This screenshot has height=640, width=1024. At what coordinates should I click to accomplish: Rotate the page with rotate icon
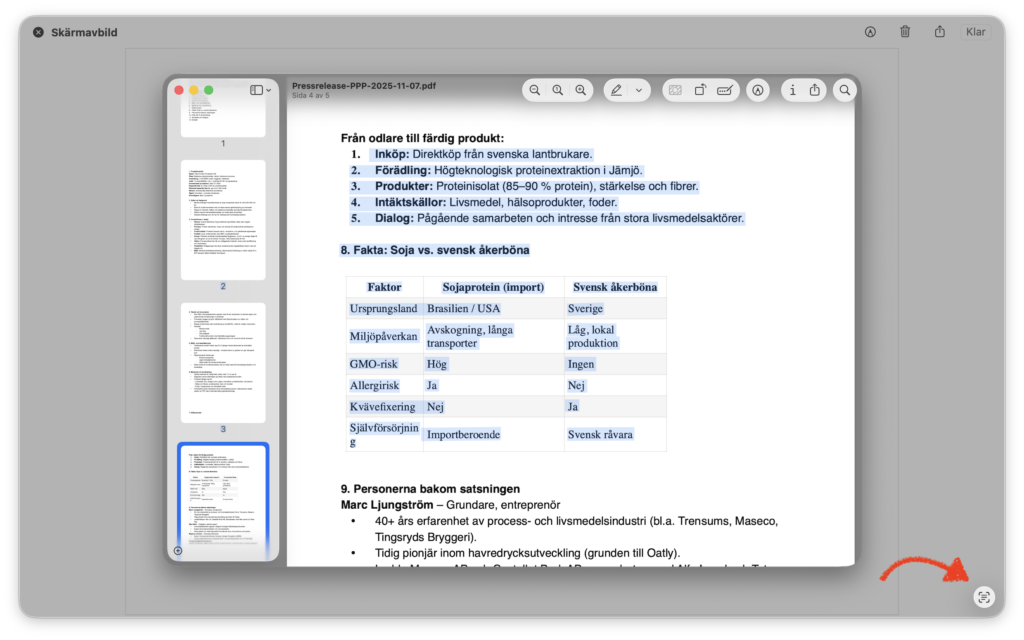pos(700,90)
